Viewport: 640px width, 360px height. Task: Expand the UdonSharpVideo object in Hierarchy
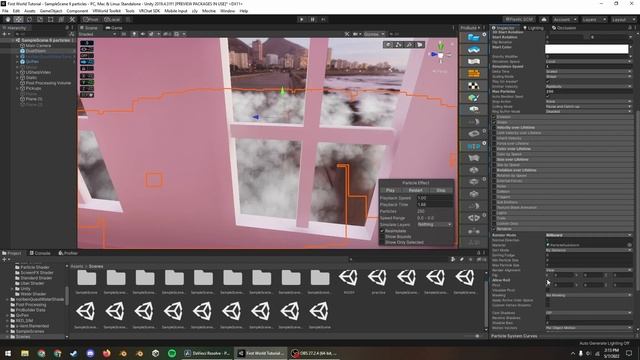(x=18, y=72)
